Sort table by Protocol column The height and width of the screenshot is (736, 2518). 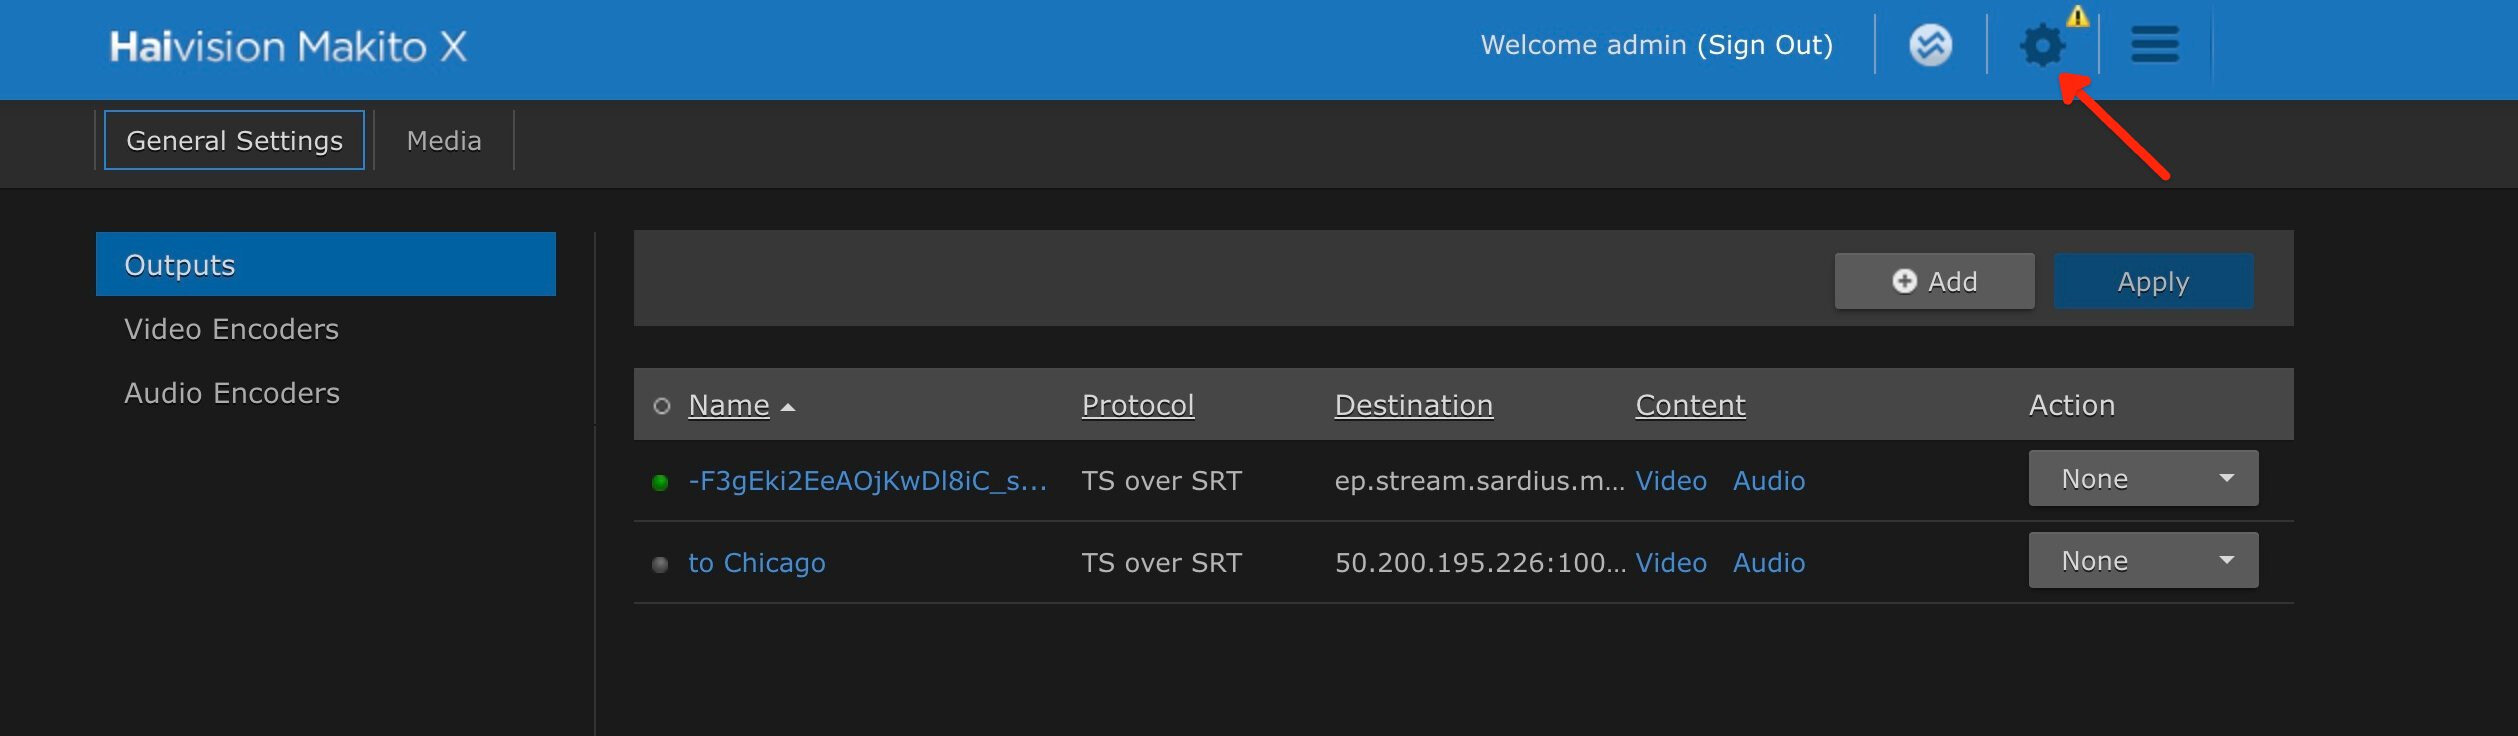click(x=1138, y=405)
